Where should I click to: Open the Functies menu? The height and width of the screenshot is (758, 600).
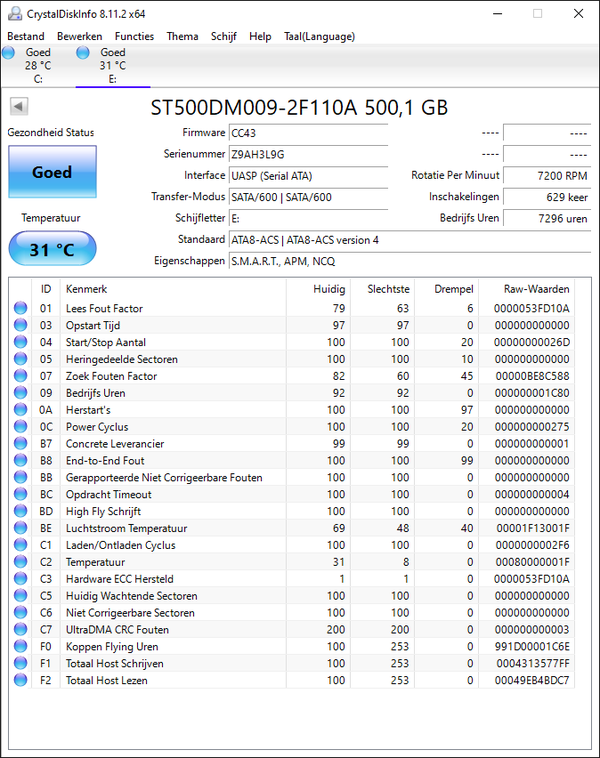[134, 36]
